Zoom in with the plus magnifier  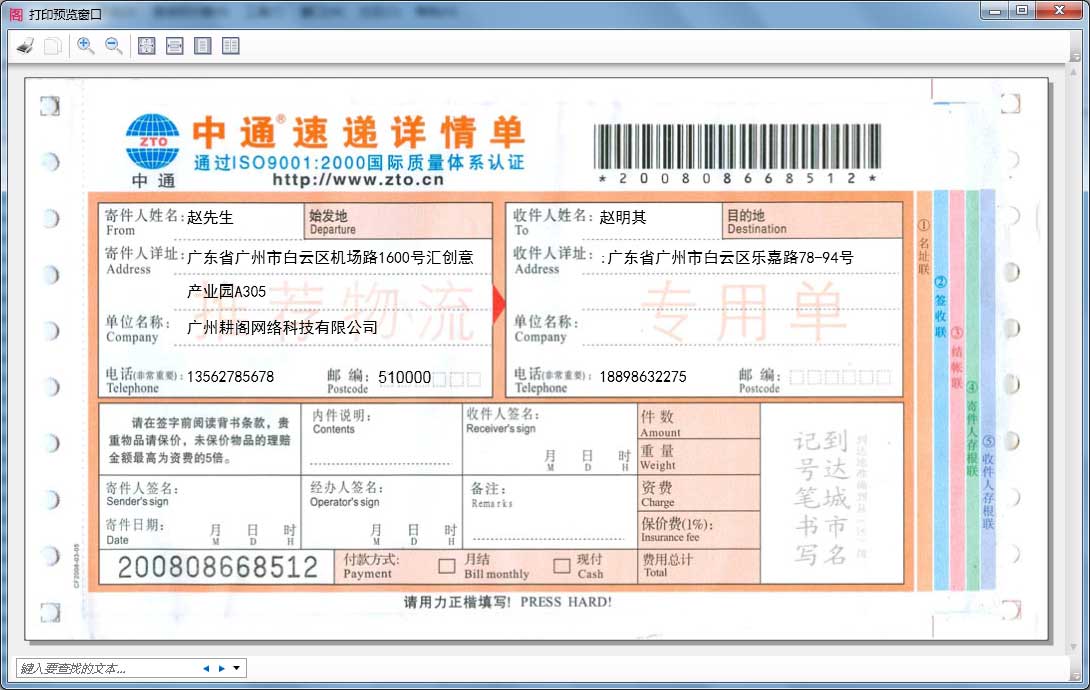point(86,46)
